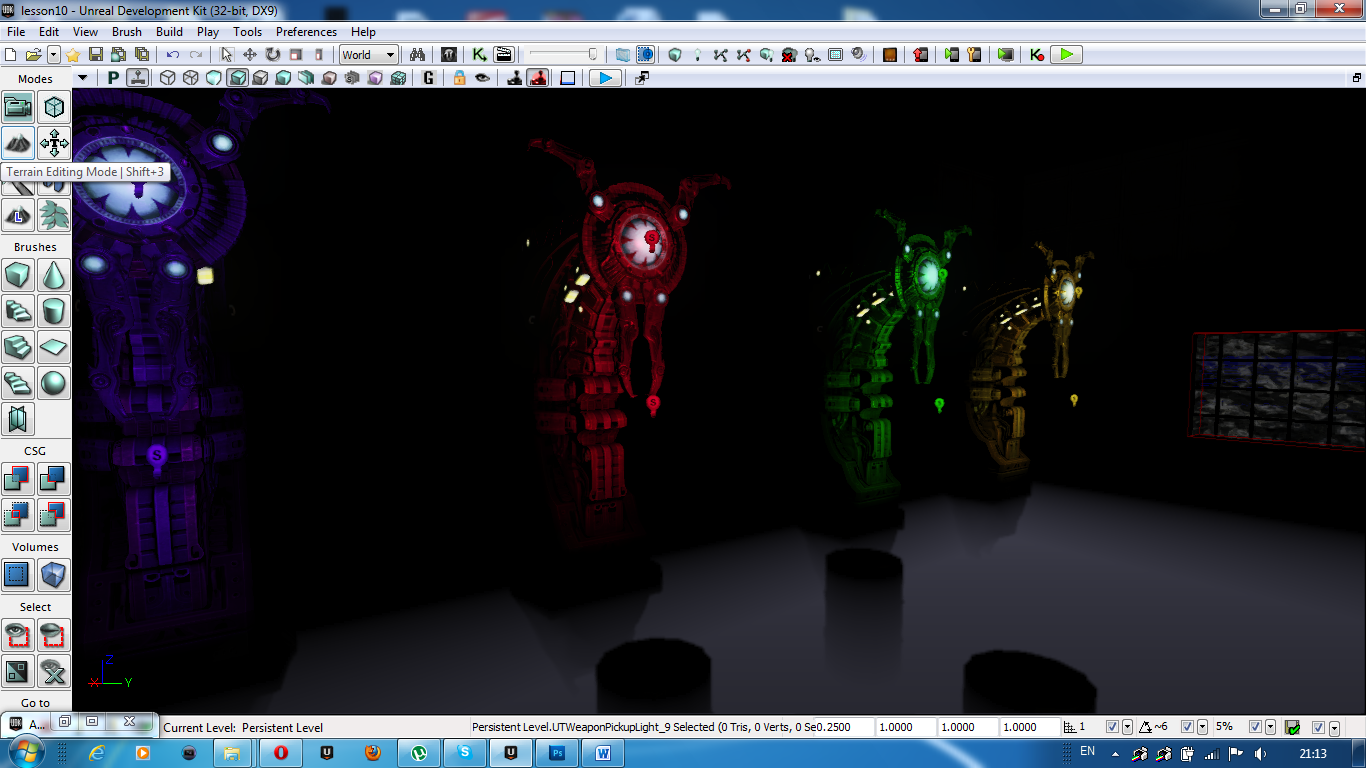This screenshot has height=768, width=1366.
Task: Play level in editor green arrow
Action: coord(1067,55)
